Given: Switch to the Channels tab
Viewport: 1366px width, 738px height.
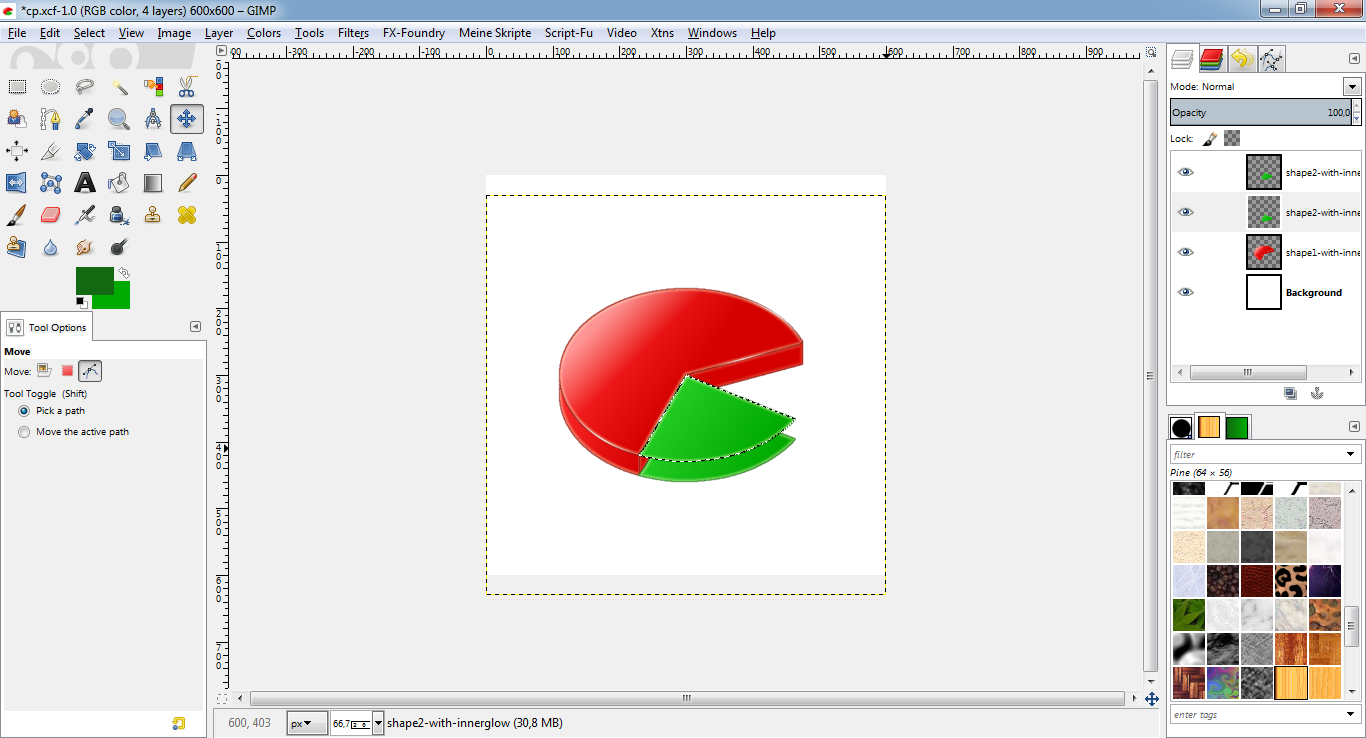Looking at the screenshot, I should (x=1212, y=60).
